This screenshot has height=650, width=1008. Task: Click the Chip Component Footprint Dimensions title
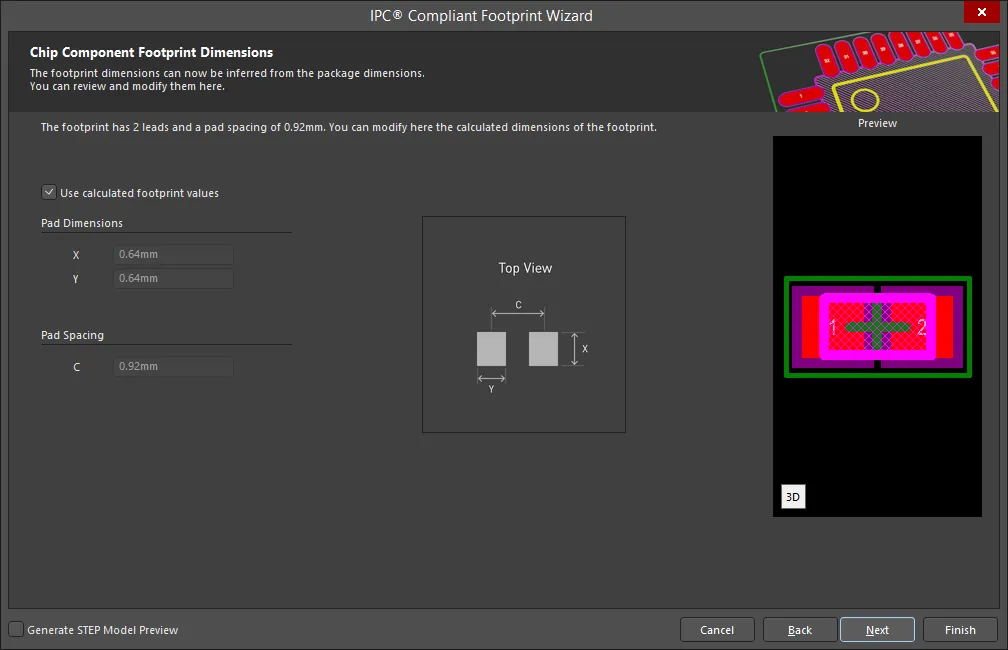151,52
